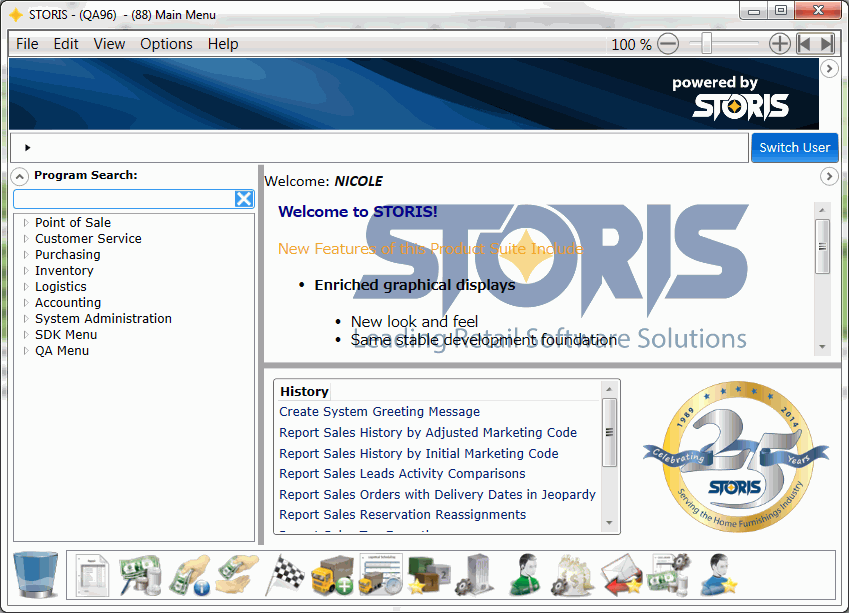Image resolution: width=849 pixels, height=613 pixels.
Task: Click the zoom in plus button
Action: [x=779, y=44]
